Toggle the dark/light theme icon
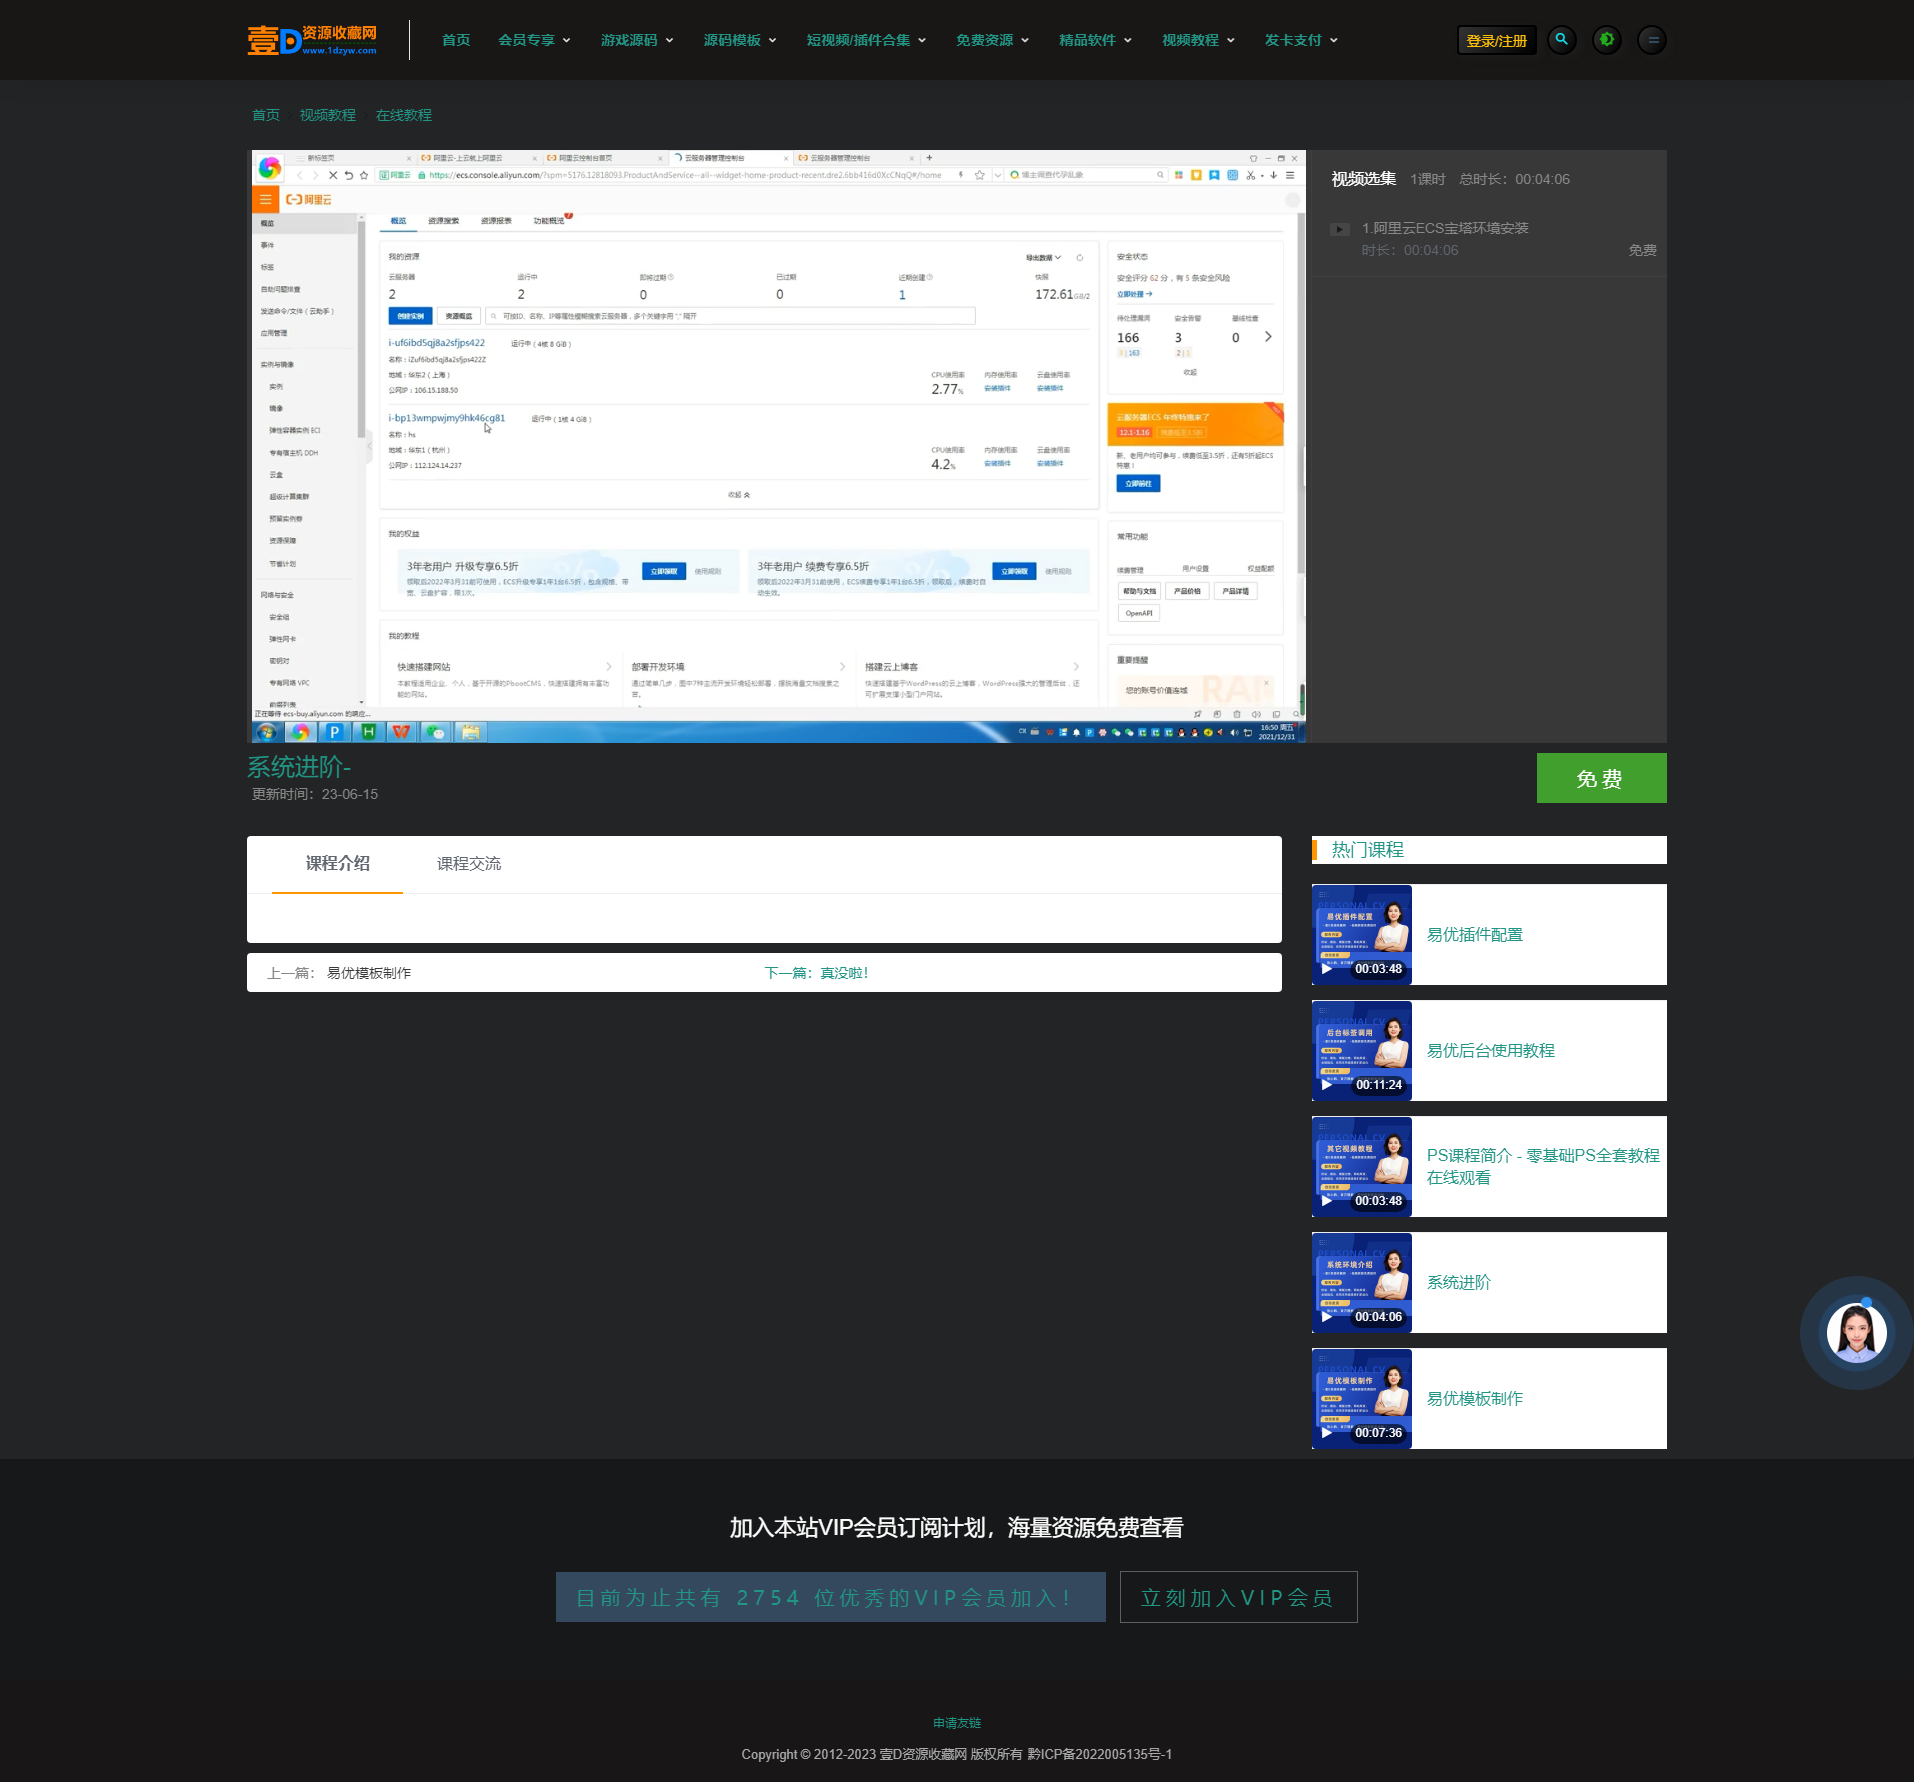Viewport: 1914px width, 1782px height. click(x=1606, y=40)
